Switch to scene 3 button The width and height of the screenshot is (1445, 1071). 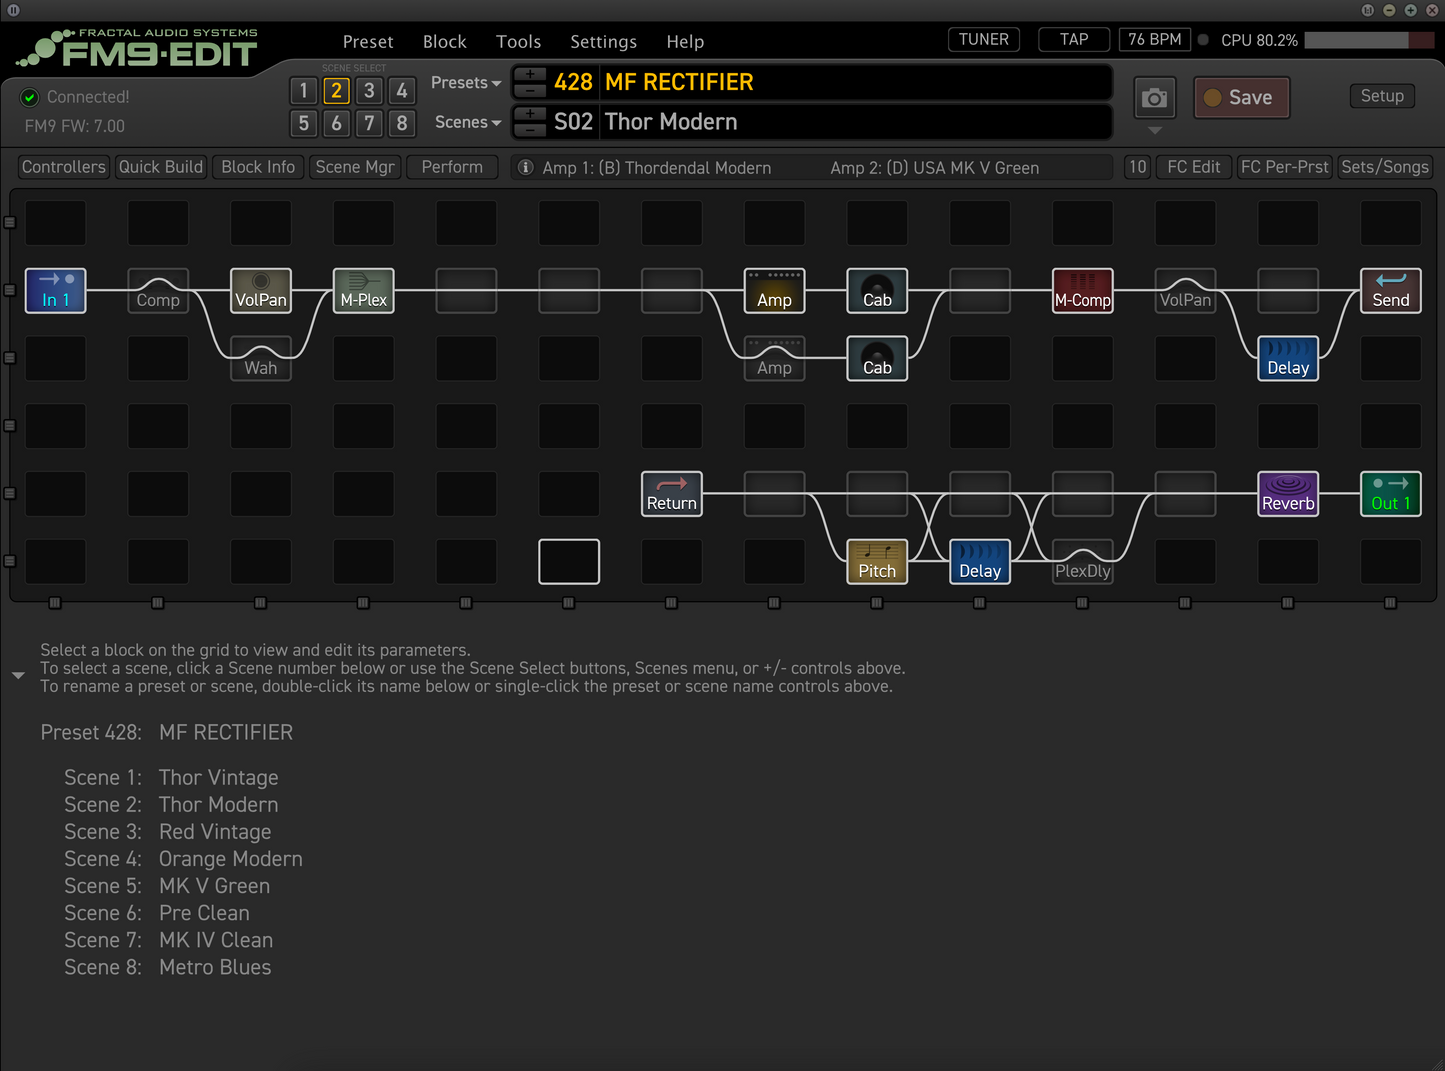click(x=369, y=91)
